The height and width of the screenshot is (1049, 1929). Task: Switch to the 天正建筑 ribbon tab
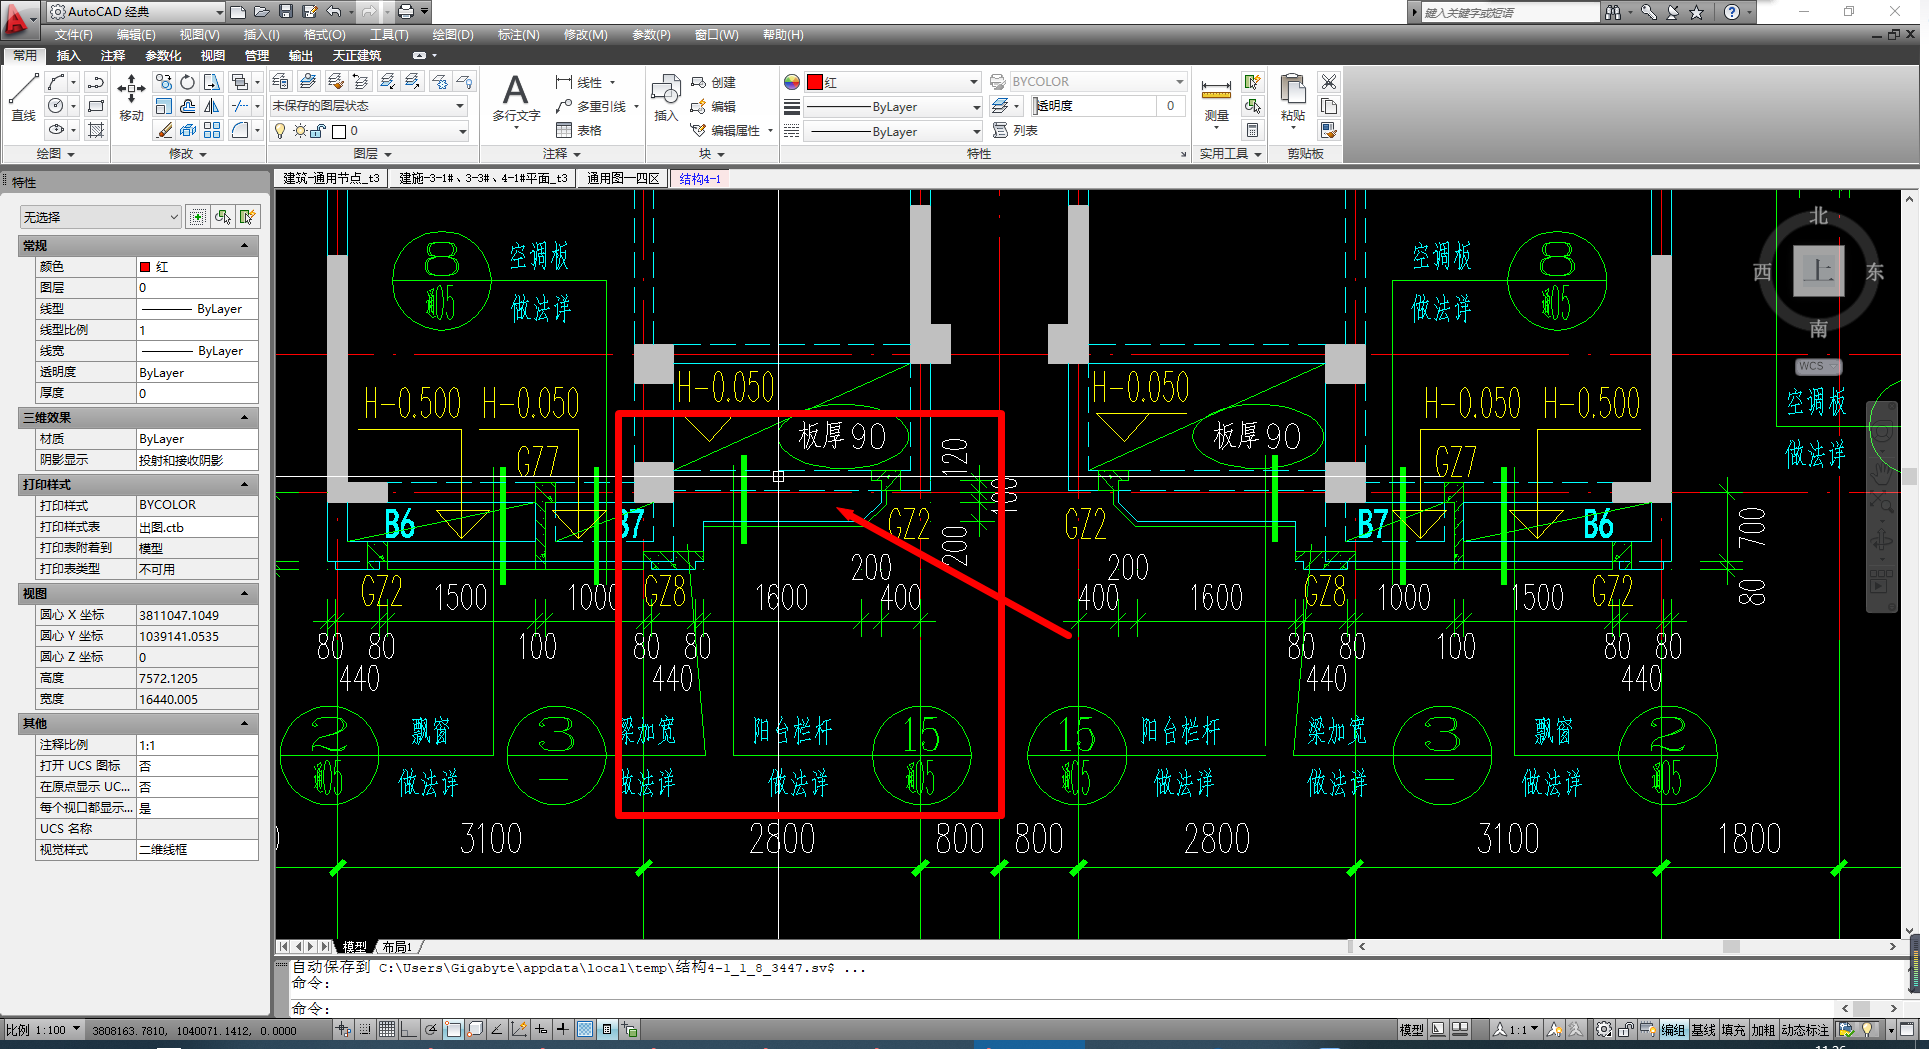coord(357,56)
